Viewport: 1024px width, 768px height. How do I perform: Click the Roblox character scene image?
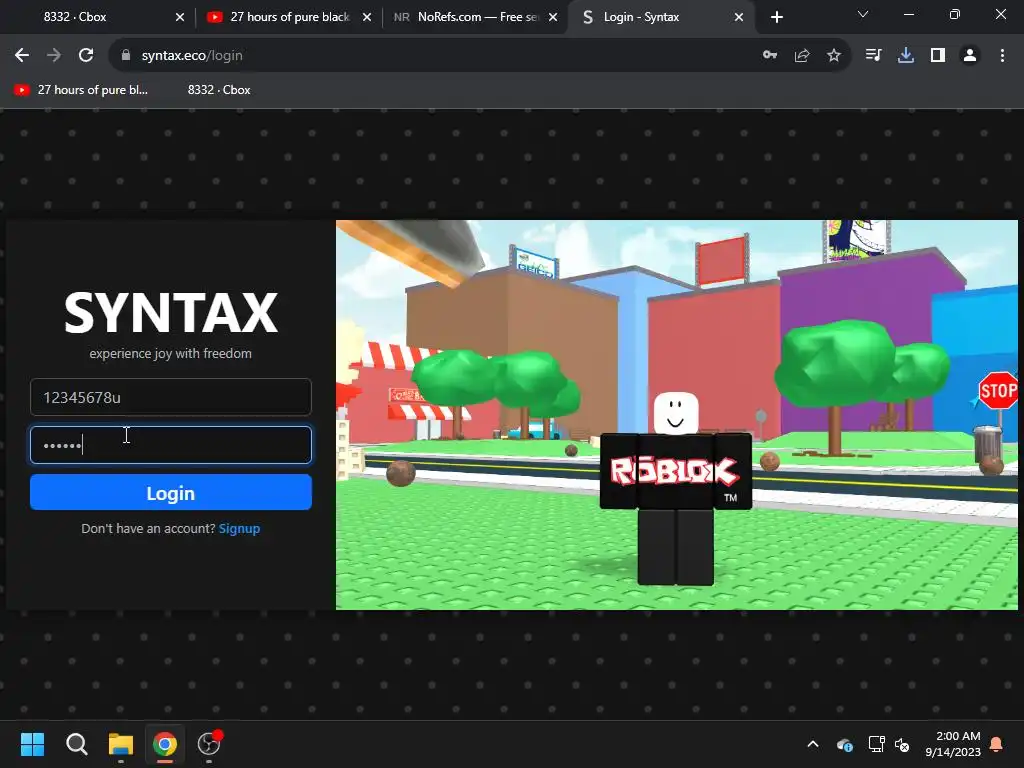tap(677, 415)
